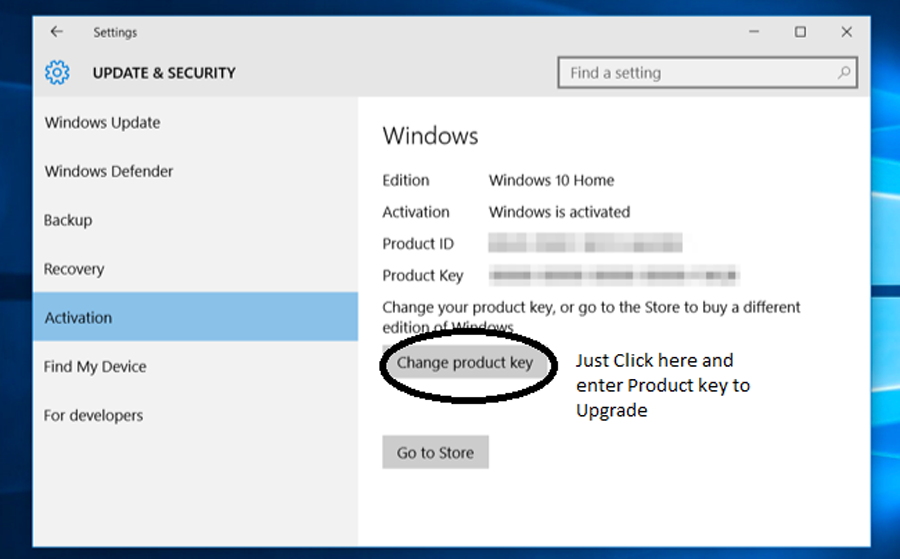This screenshot has height=559, width=900.
Task: Click the Product Key label
Action: (x=422, y=275)
